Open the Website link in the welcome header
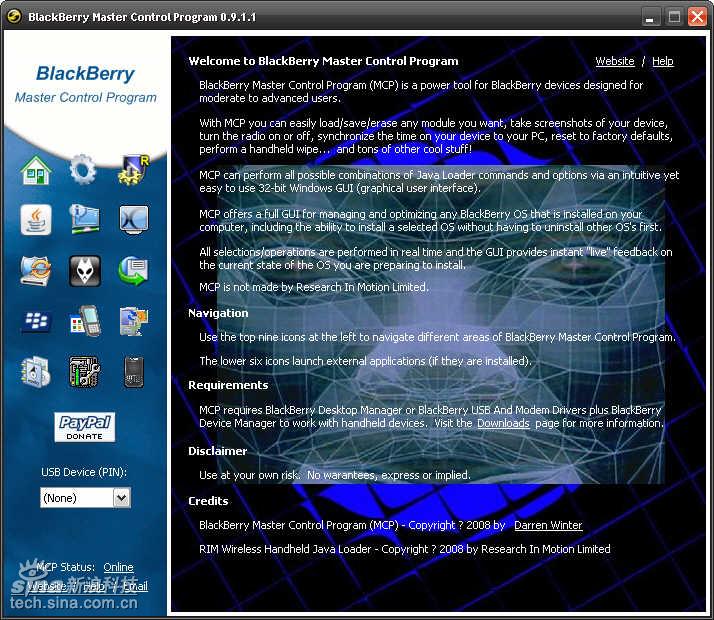Viewport: 714px width, 620px height. 615,61
